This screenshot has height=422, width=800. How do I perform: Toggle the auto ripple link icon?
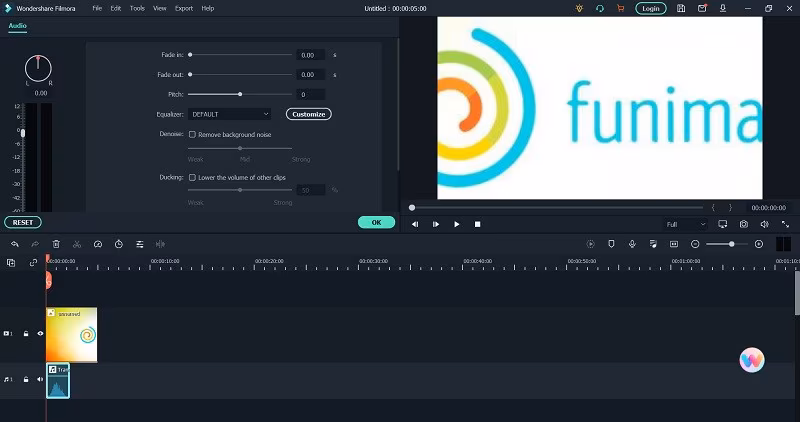(33, 263)
